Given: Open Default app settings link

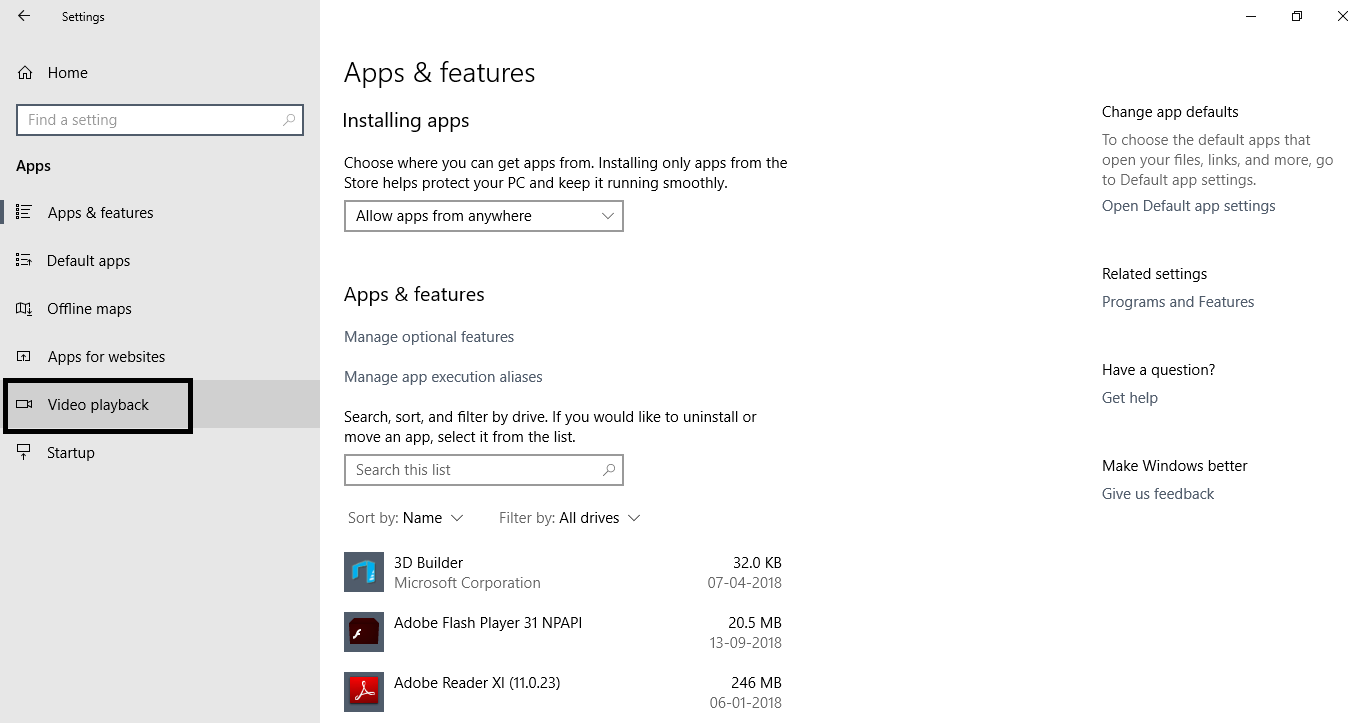Looking at the screenshot, I should pyautogui.click(x=1189, y=206).
